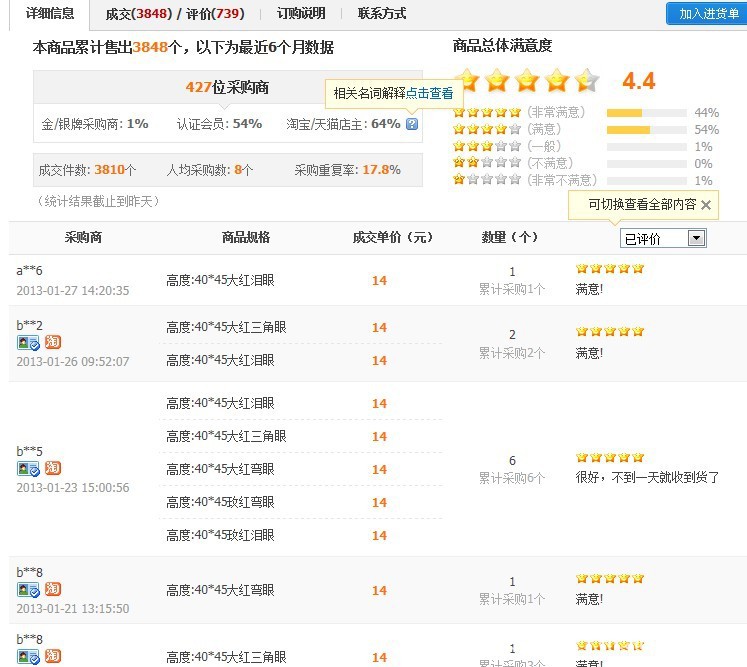747x667 pixels.
Task: Open the 已评价 filter dropdown
Action: point(697,238)
